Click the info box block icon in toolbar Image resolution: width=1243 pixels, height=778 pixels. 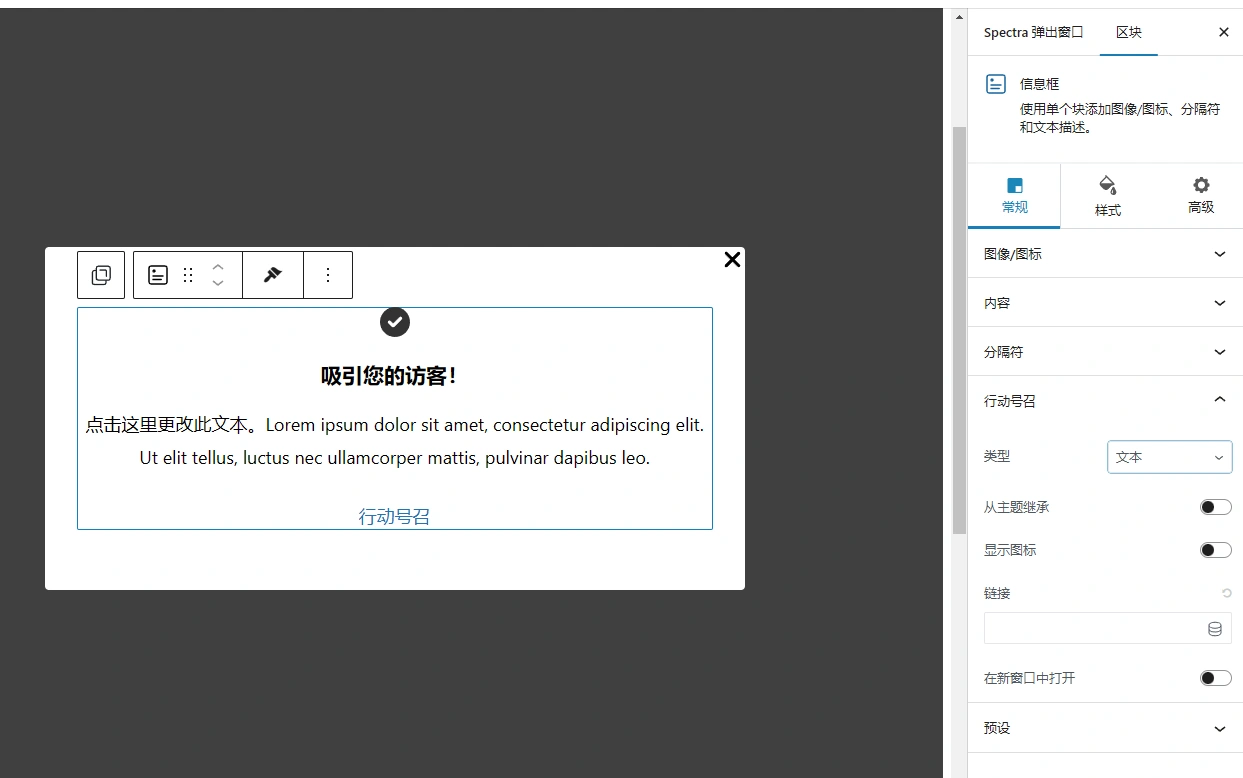pos(157,275)
